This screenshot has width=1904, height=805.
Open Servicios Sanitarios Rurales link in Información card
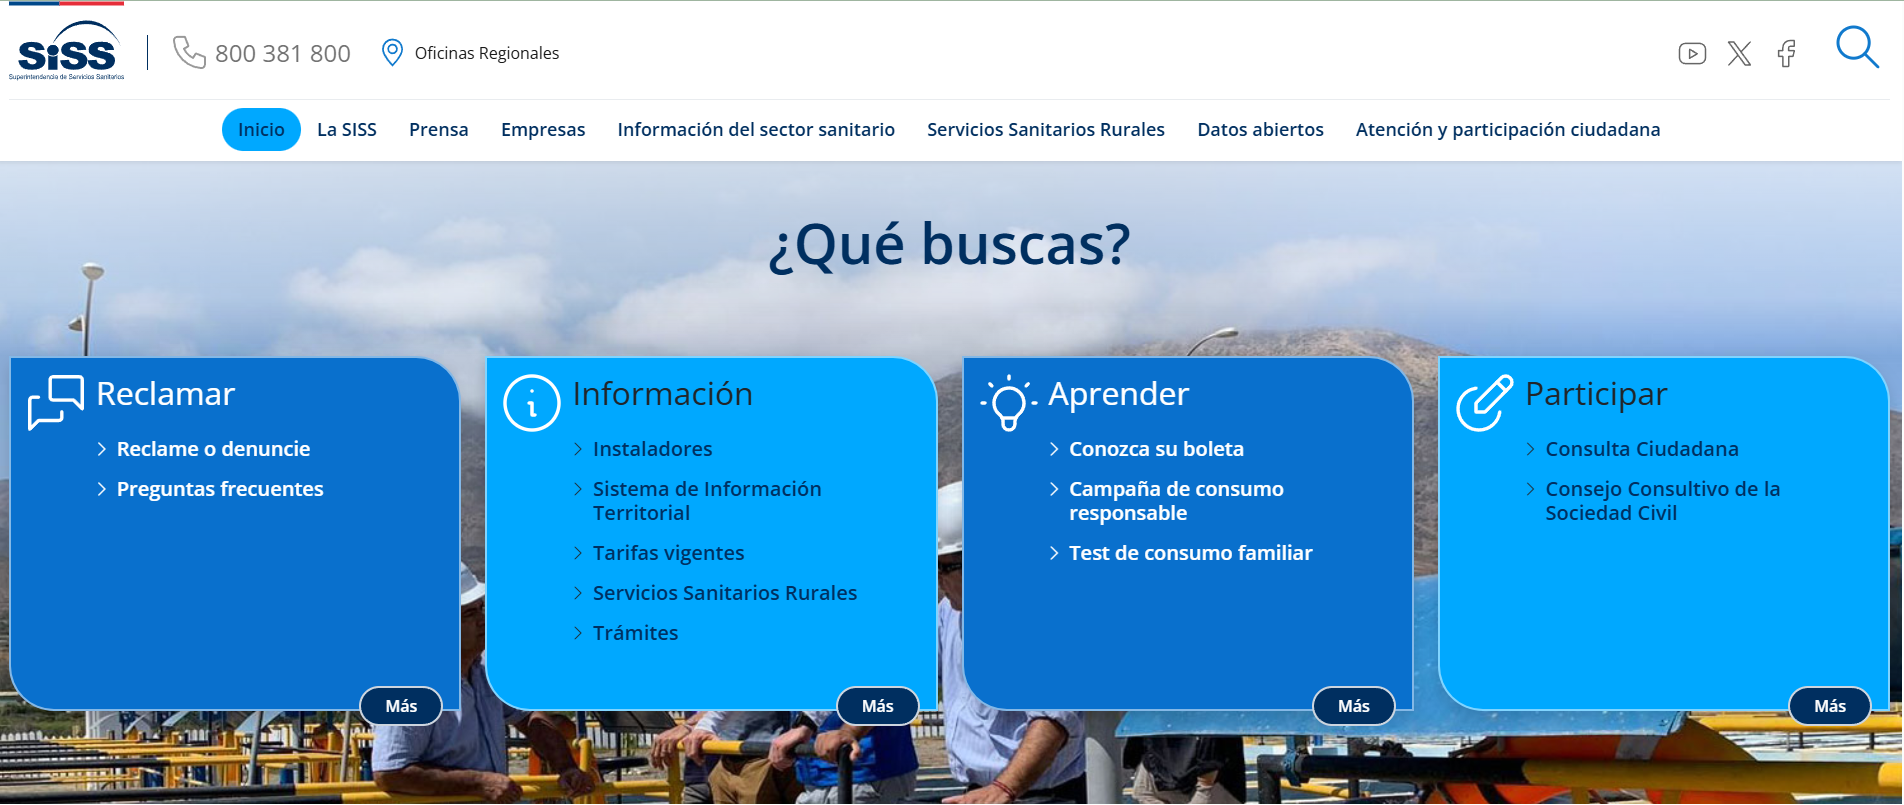click(x=725, y=593)
